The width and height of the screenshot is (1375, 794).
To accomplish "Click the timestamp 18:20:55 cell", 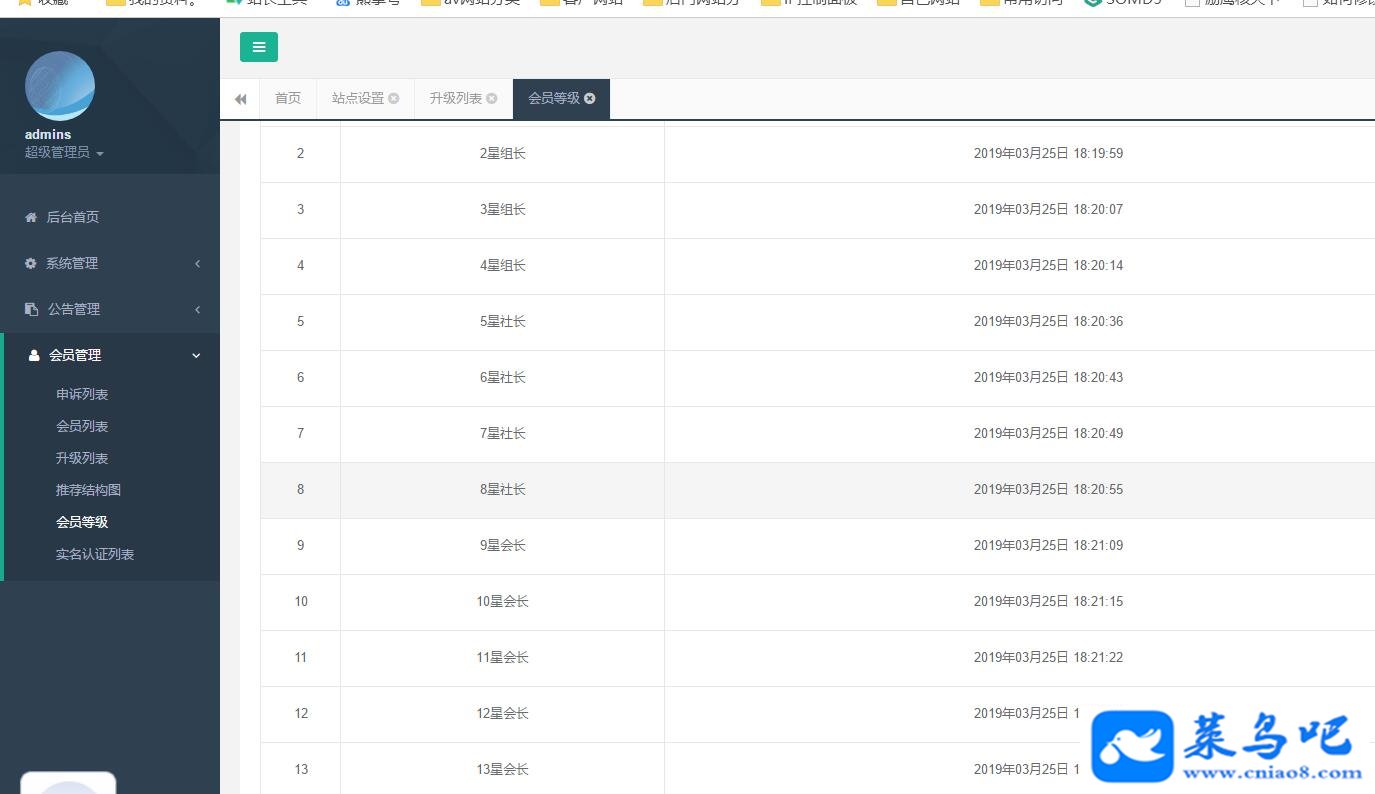I will (1020, 490).
